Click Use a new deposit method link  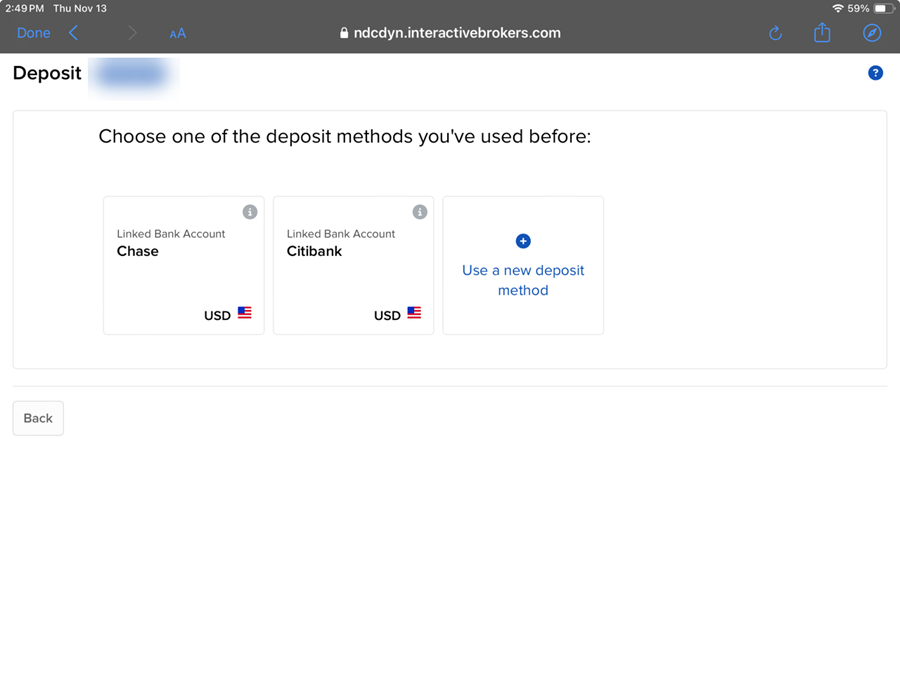click(x=523, y=280)
